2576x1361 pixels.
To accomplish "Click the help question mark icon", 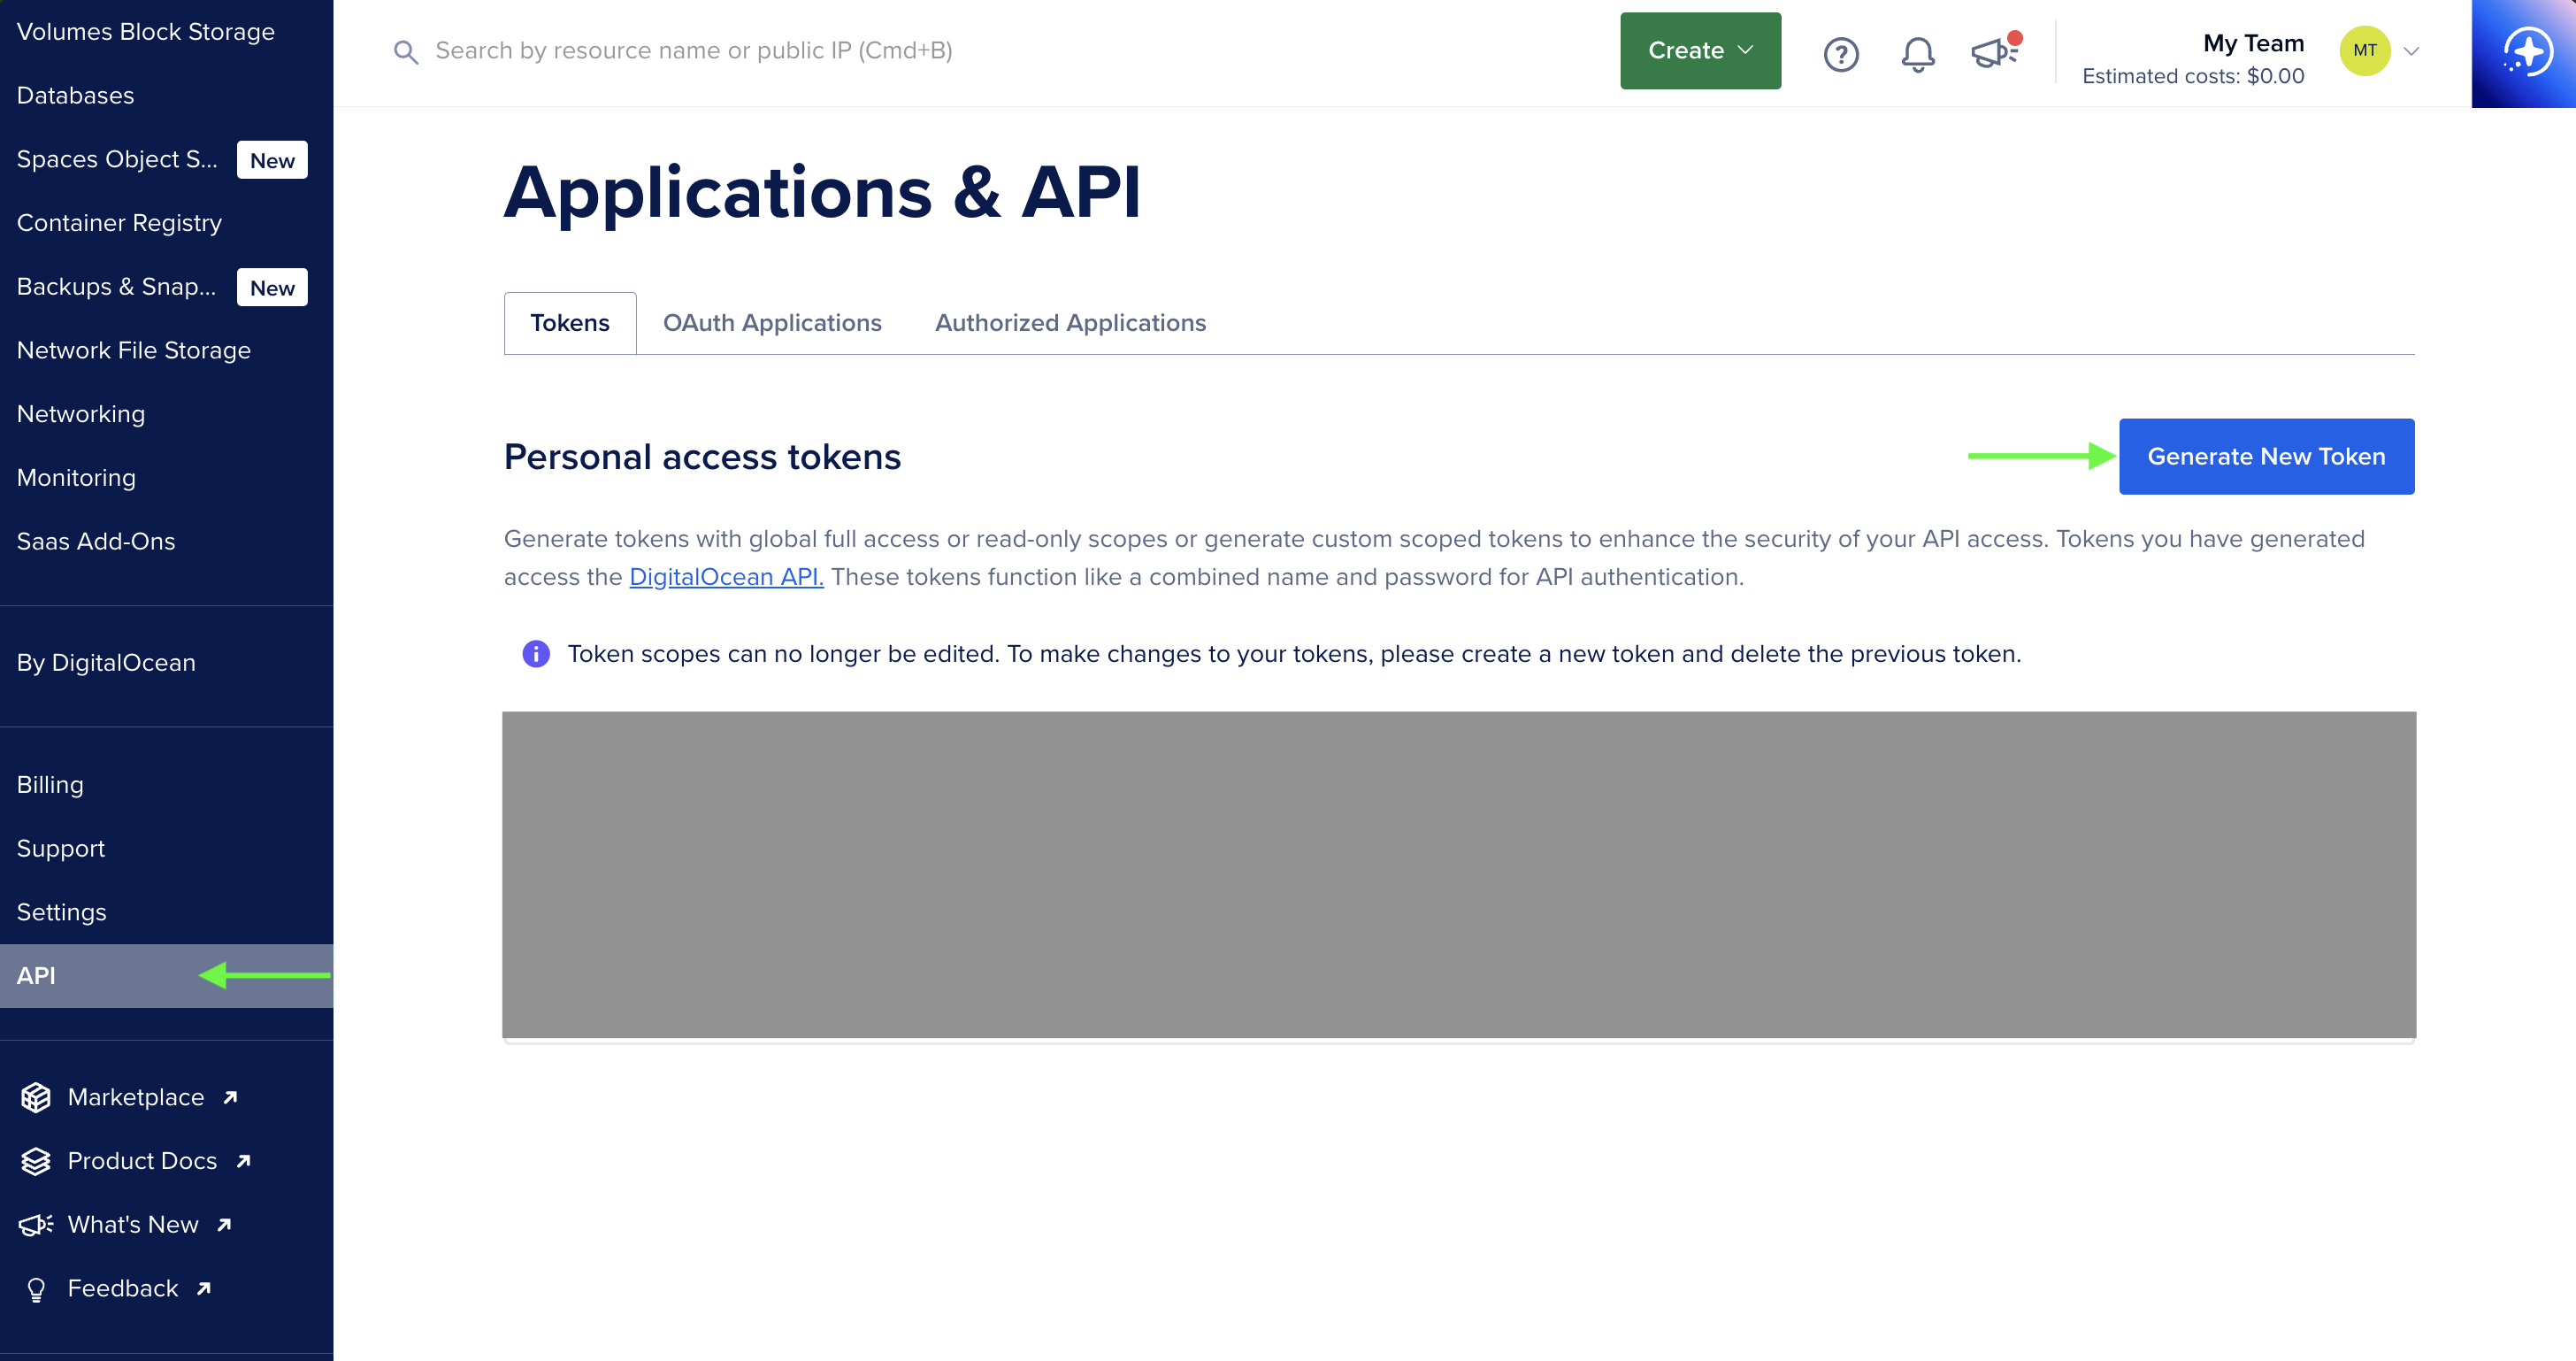I will pyautogui.click(x=1840, y=53).
